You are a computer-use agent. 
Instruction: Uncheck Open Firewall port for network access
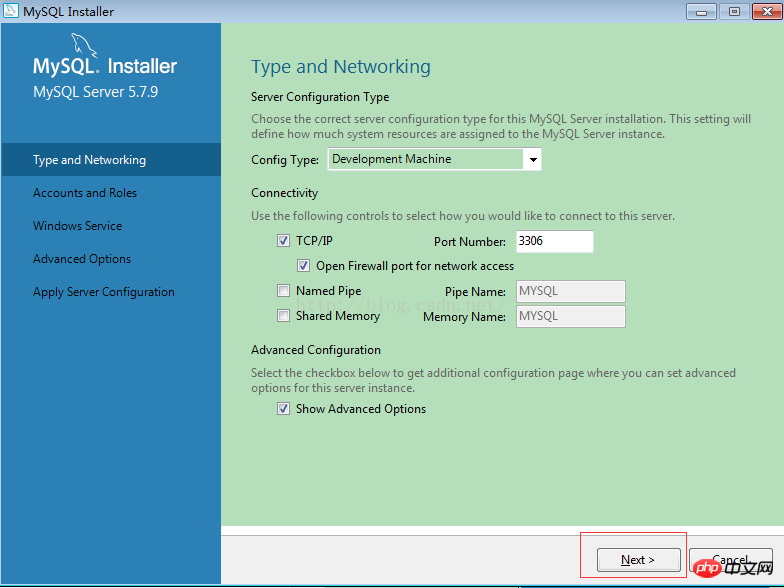[303, 266]
